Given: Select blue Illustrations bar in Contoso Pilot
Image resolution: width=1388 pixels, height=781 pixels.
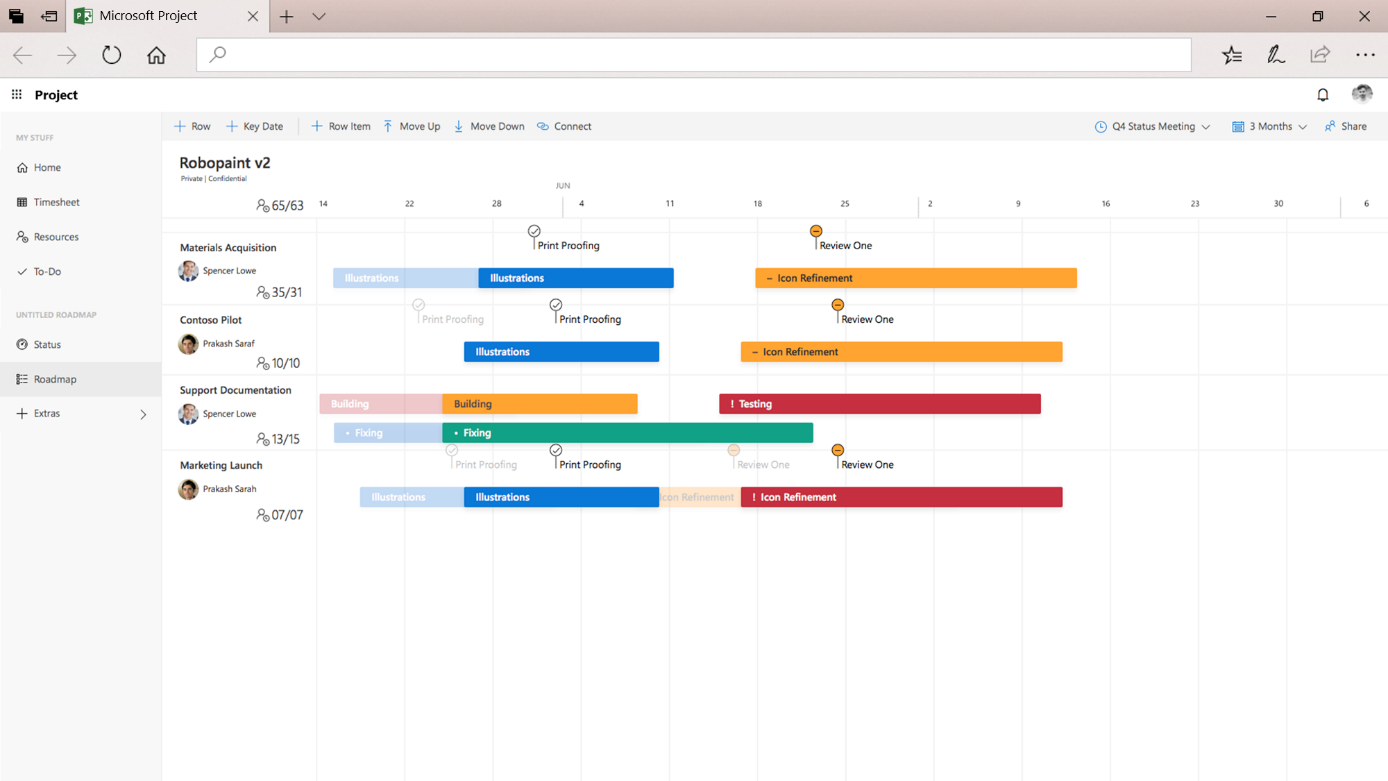Looking at the screenshot, I should pyautogui.click(x=561, y=352).
